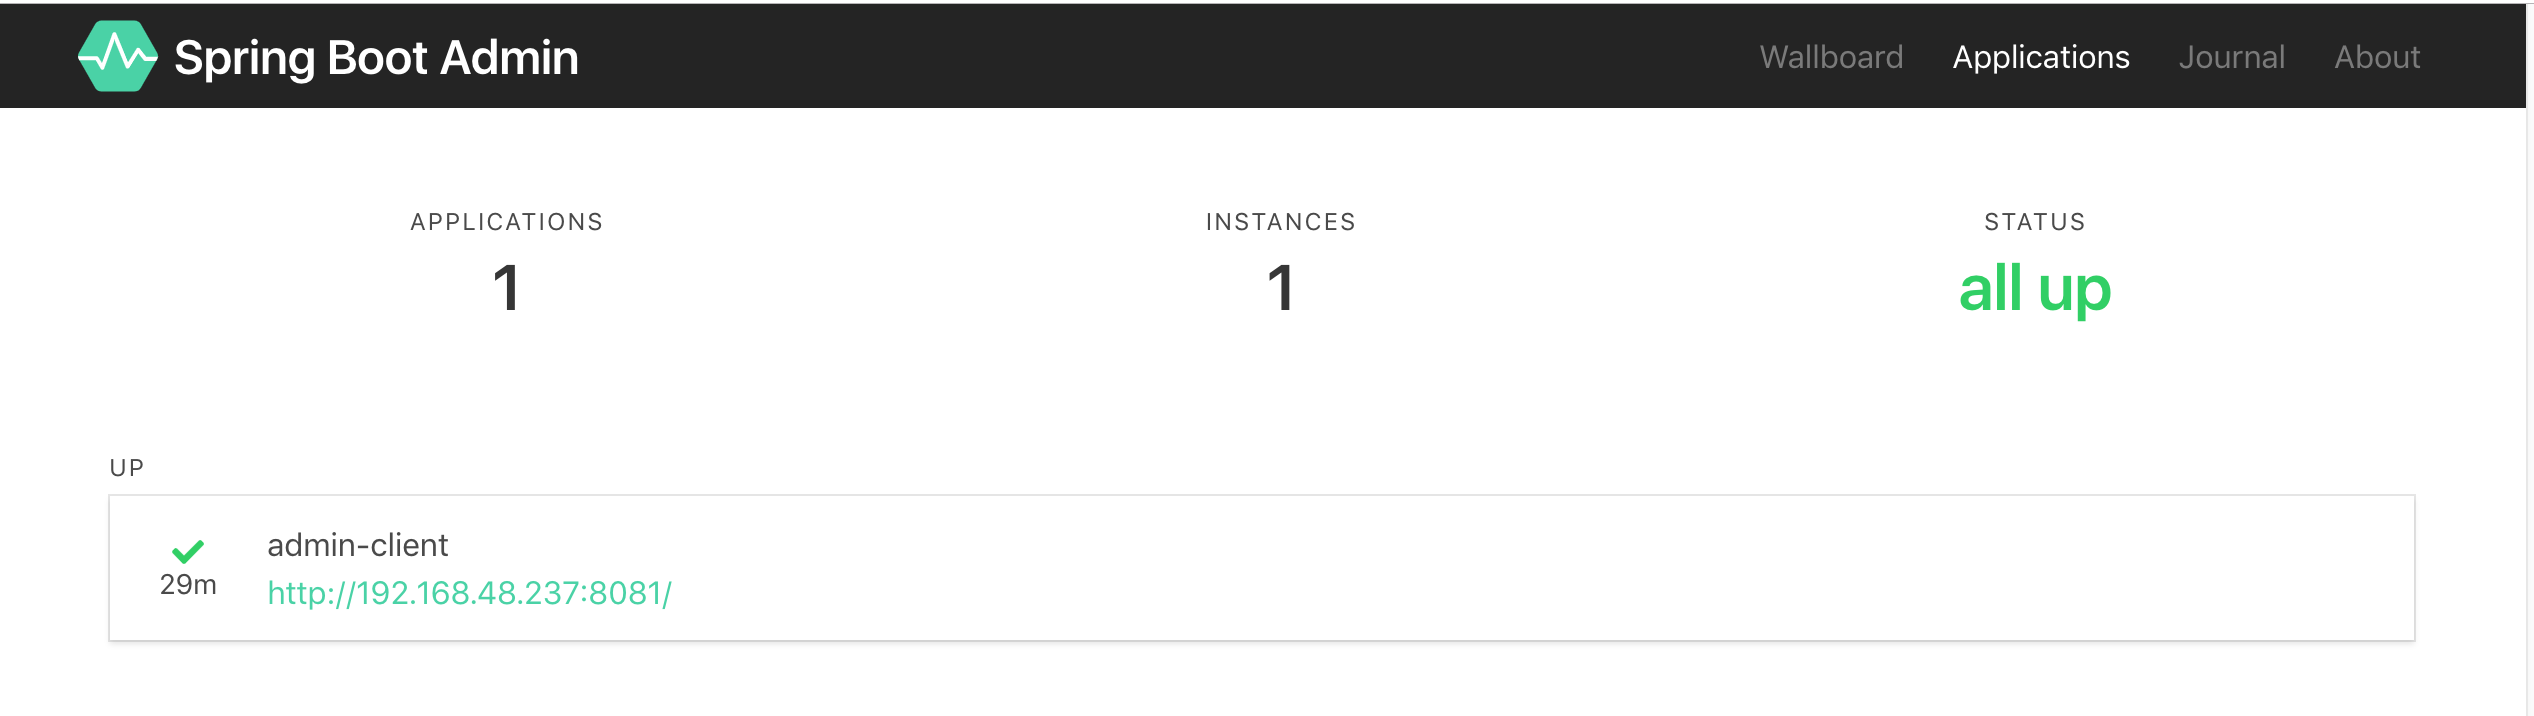Screen dimensions: 2534x716
Task: Click the INSTANCES heading label
Action: click(1281, 222)
